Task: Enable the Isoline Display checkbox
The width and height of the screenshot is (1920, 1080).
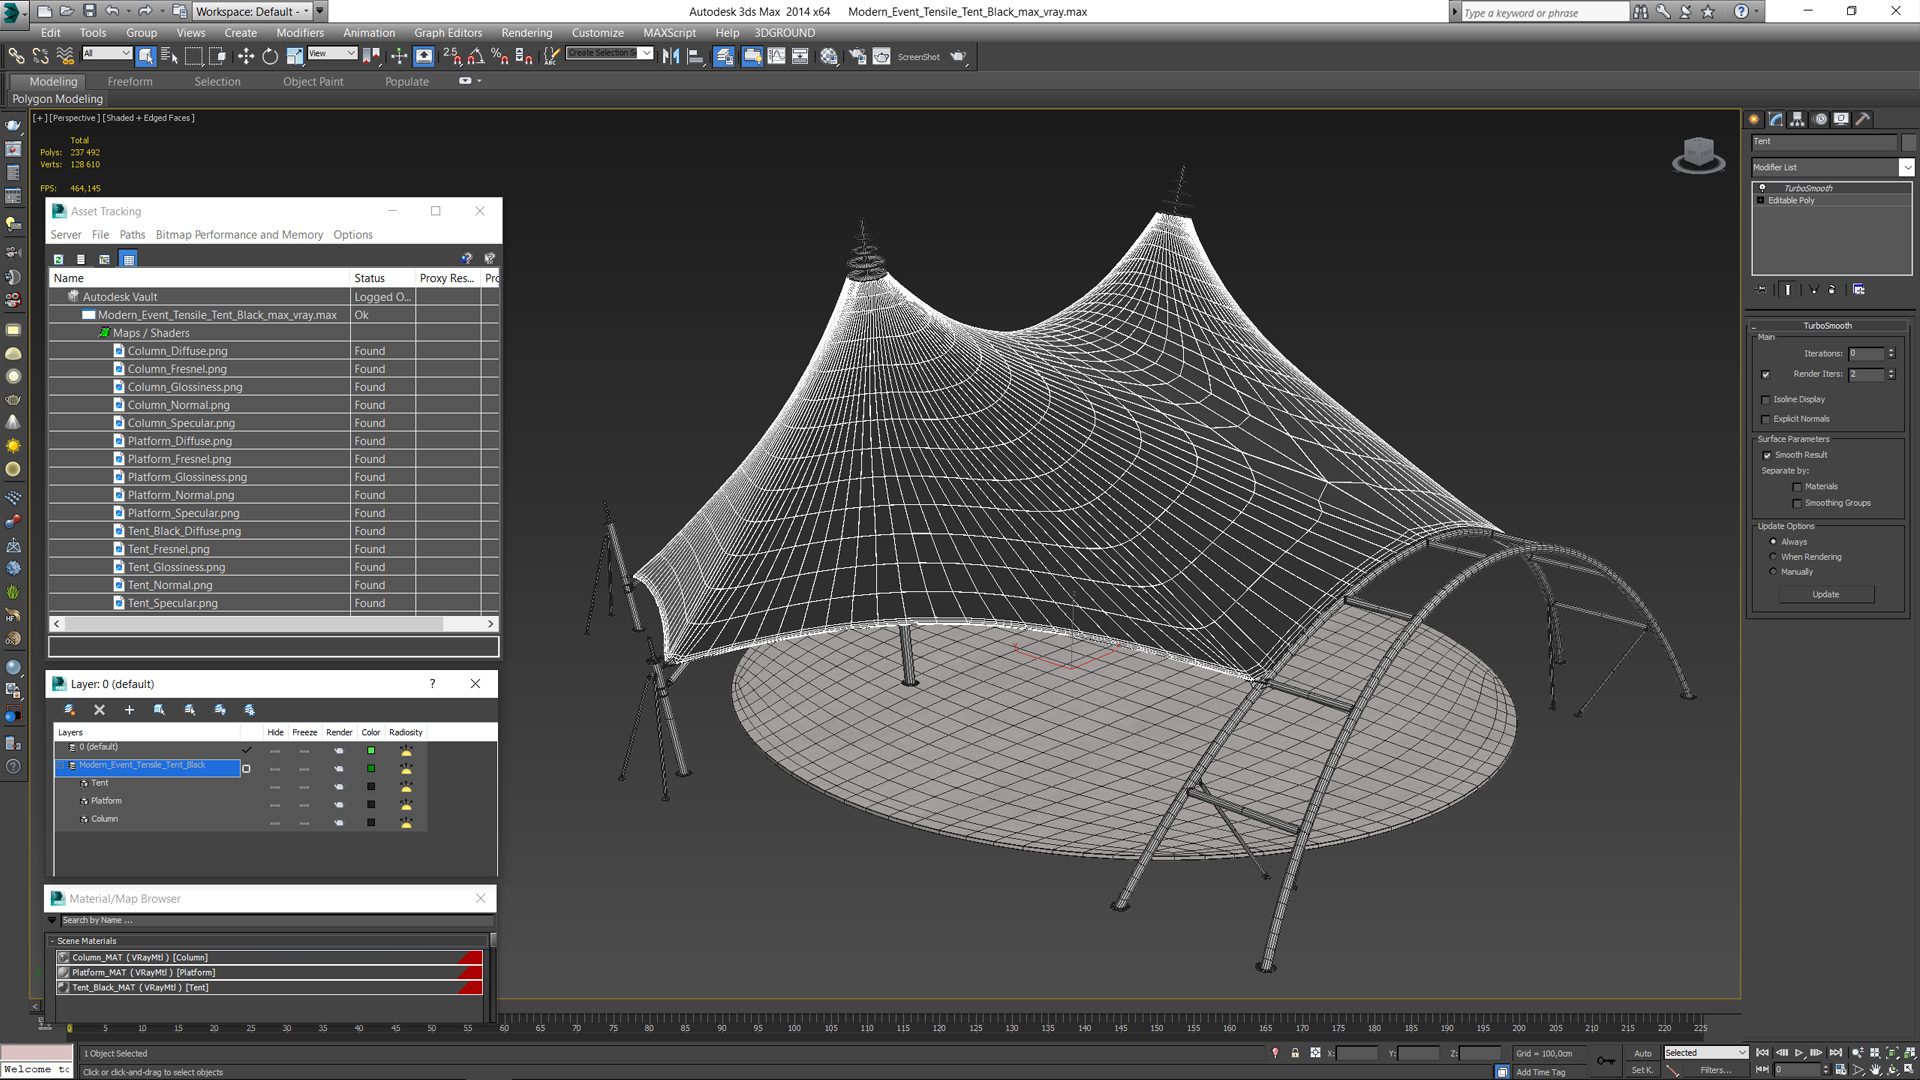Action: [x=1766, y=400]
